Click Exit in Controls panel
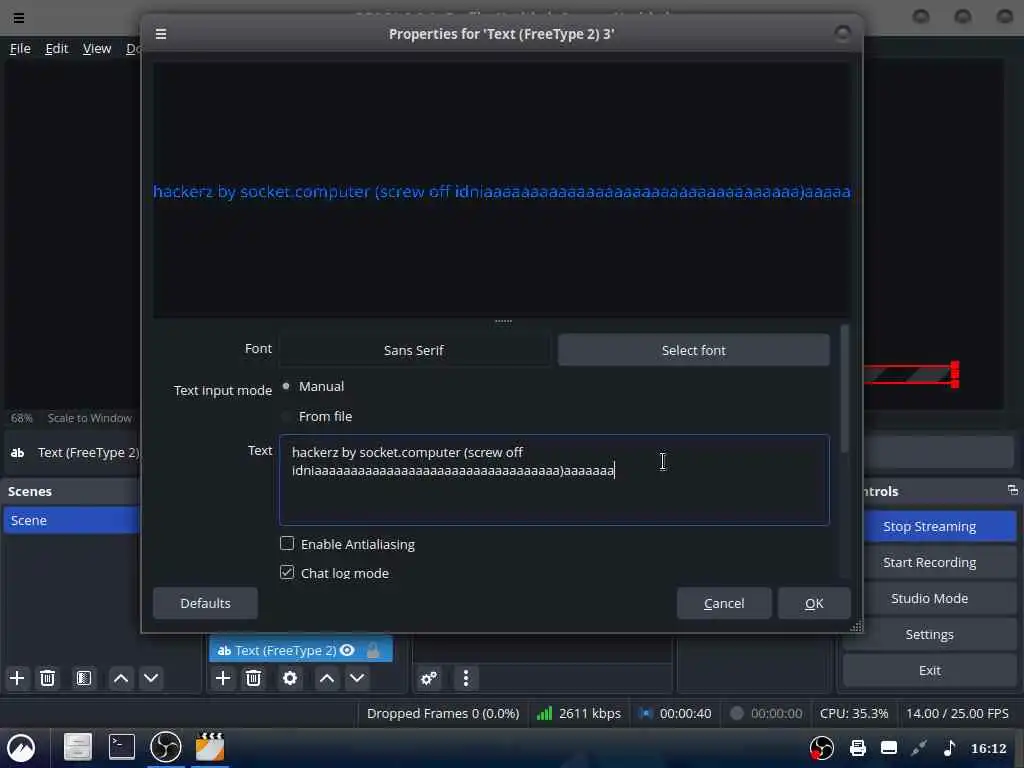The width and height of the screenshot is (1024, 768). tap(929, 670)
